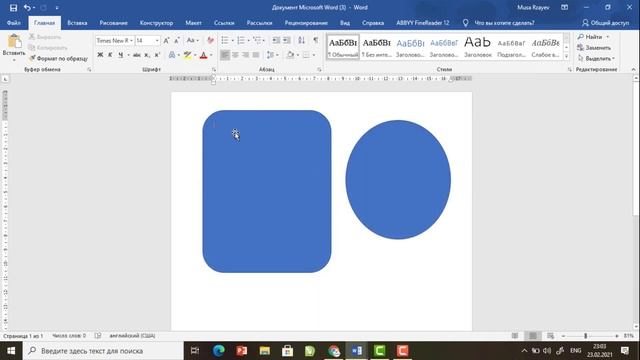Click the Заменить replace button
Screen dimensions: 640x360
tap(594, 48)
